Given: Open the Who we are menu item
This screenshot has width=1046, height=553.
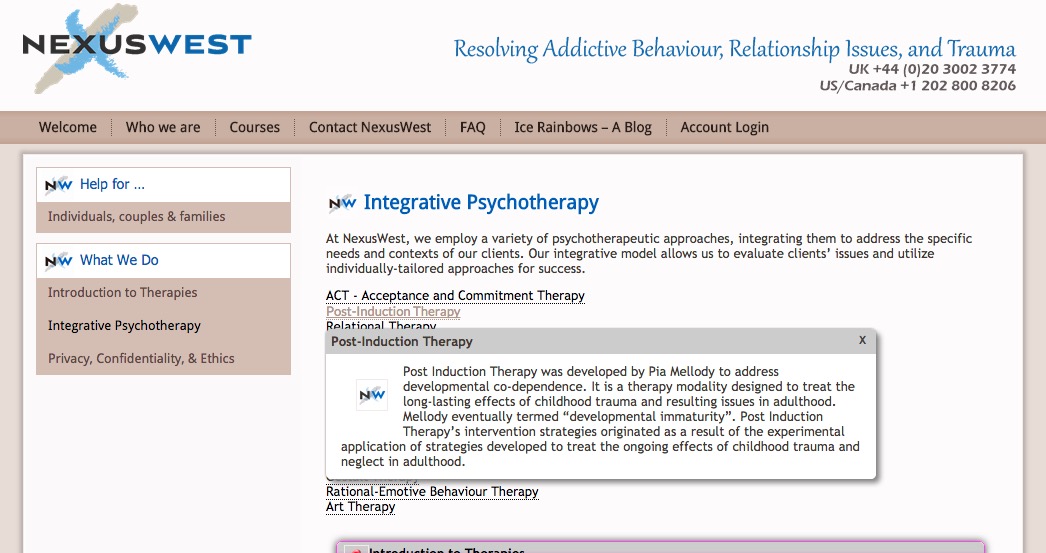Looking at the screenshot, I should (x=163, y=127).
